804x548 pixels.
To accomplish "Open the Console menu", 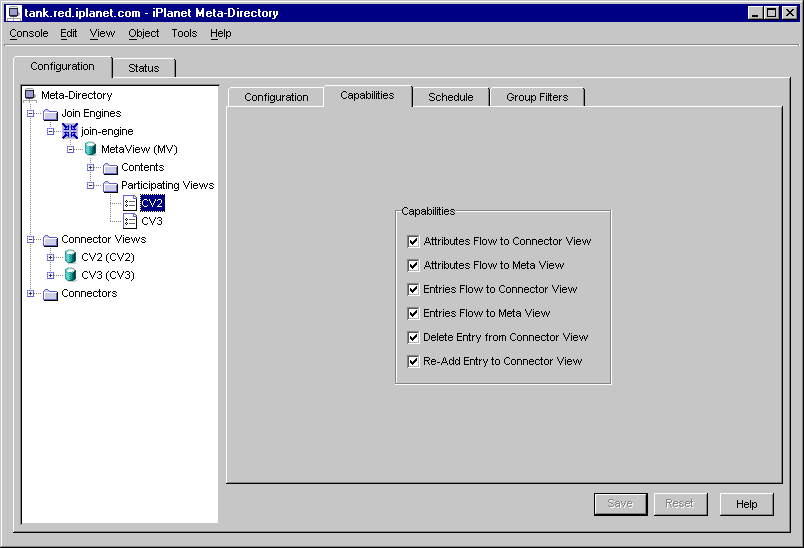I will click(29, 33).
